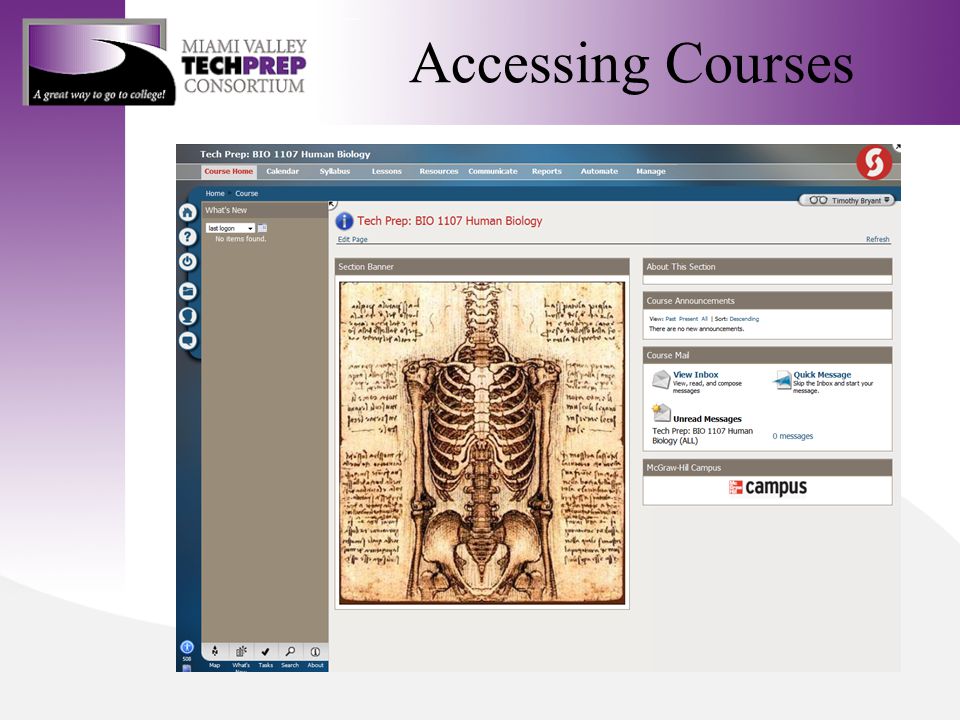Viewport: 960px width, 720px height.
Task: Click the skeleton Section Banner image
Action: point(482,443)
